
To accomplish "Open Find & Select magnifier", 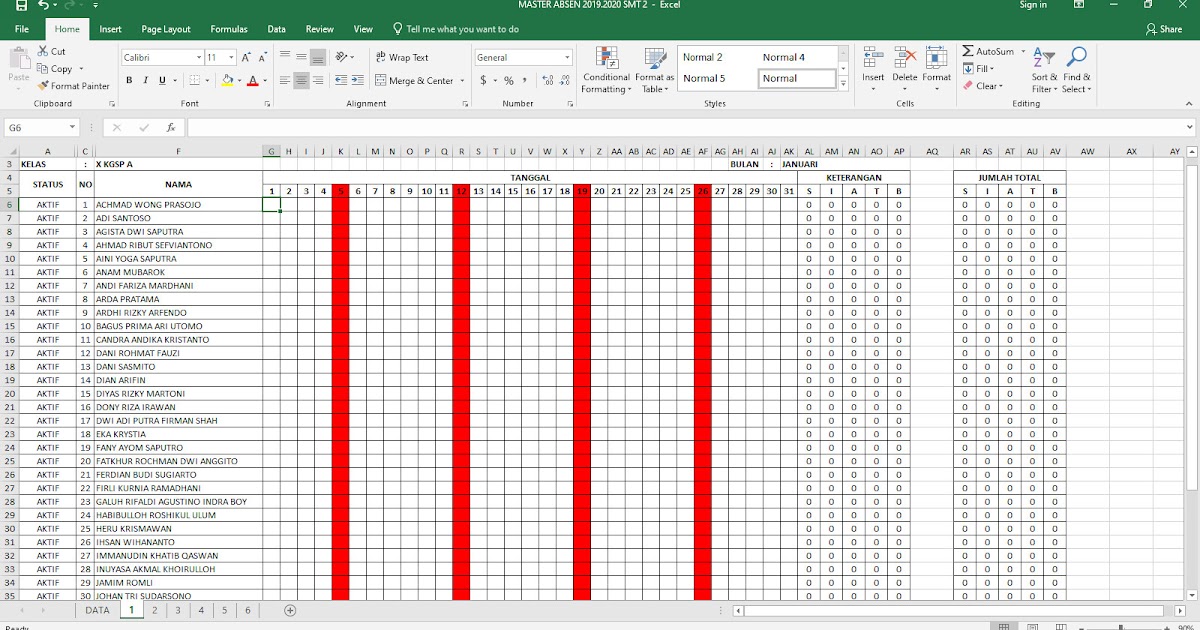I will pyautogui.click(x=1076, y=70).
